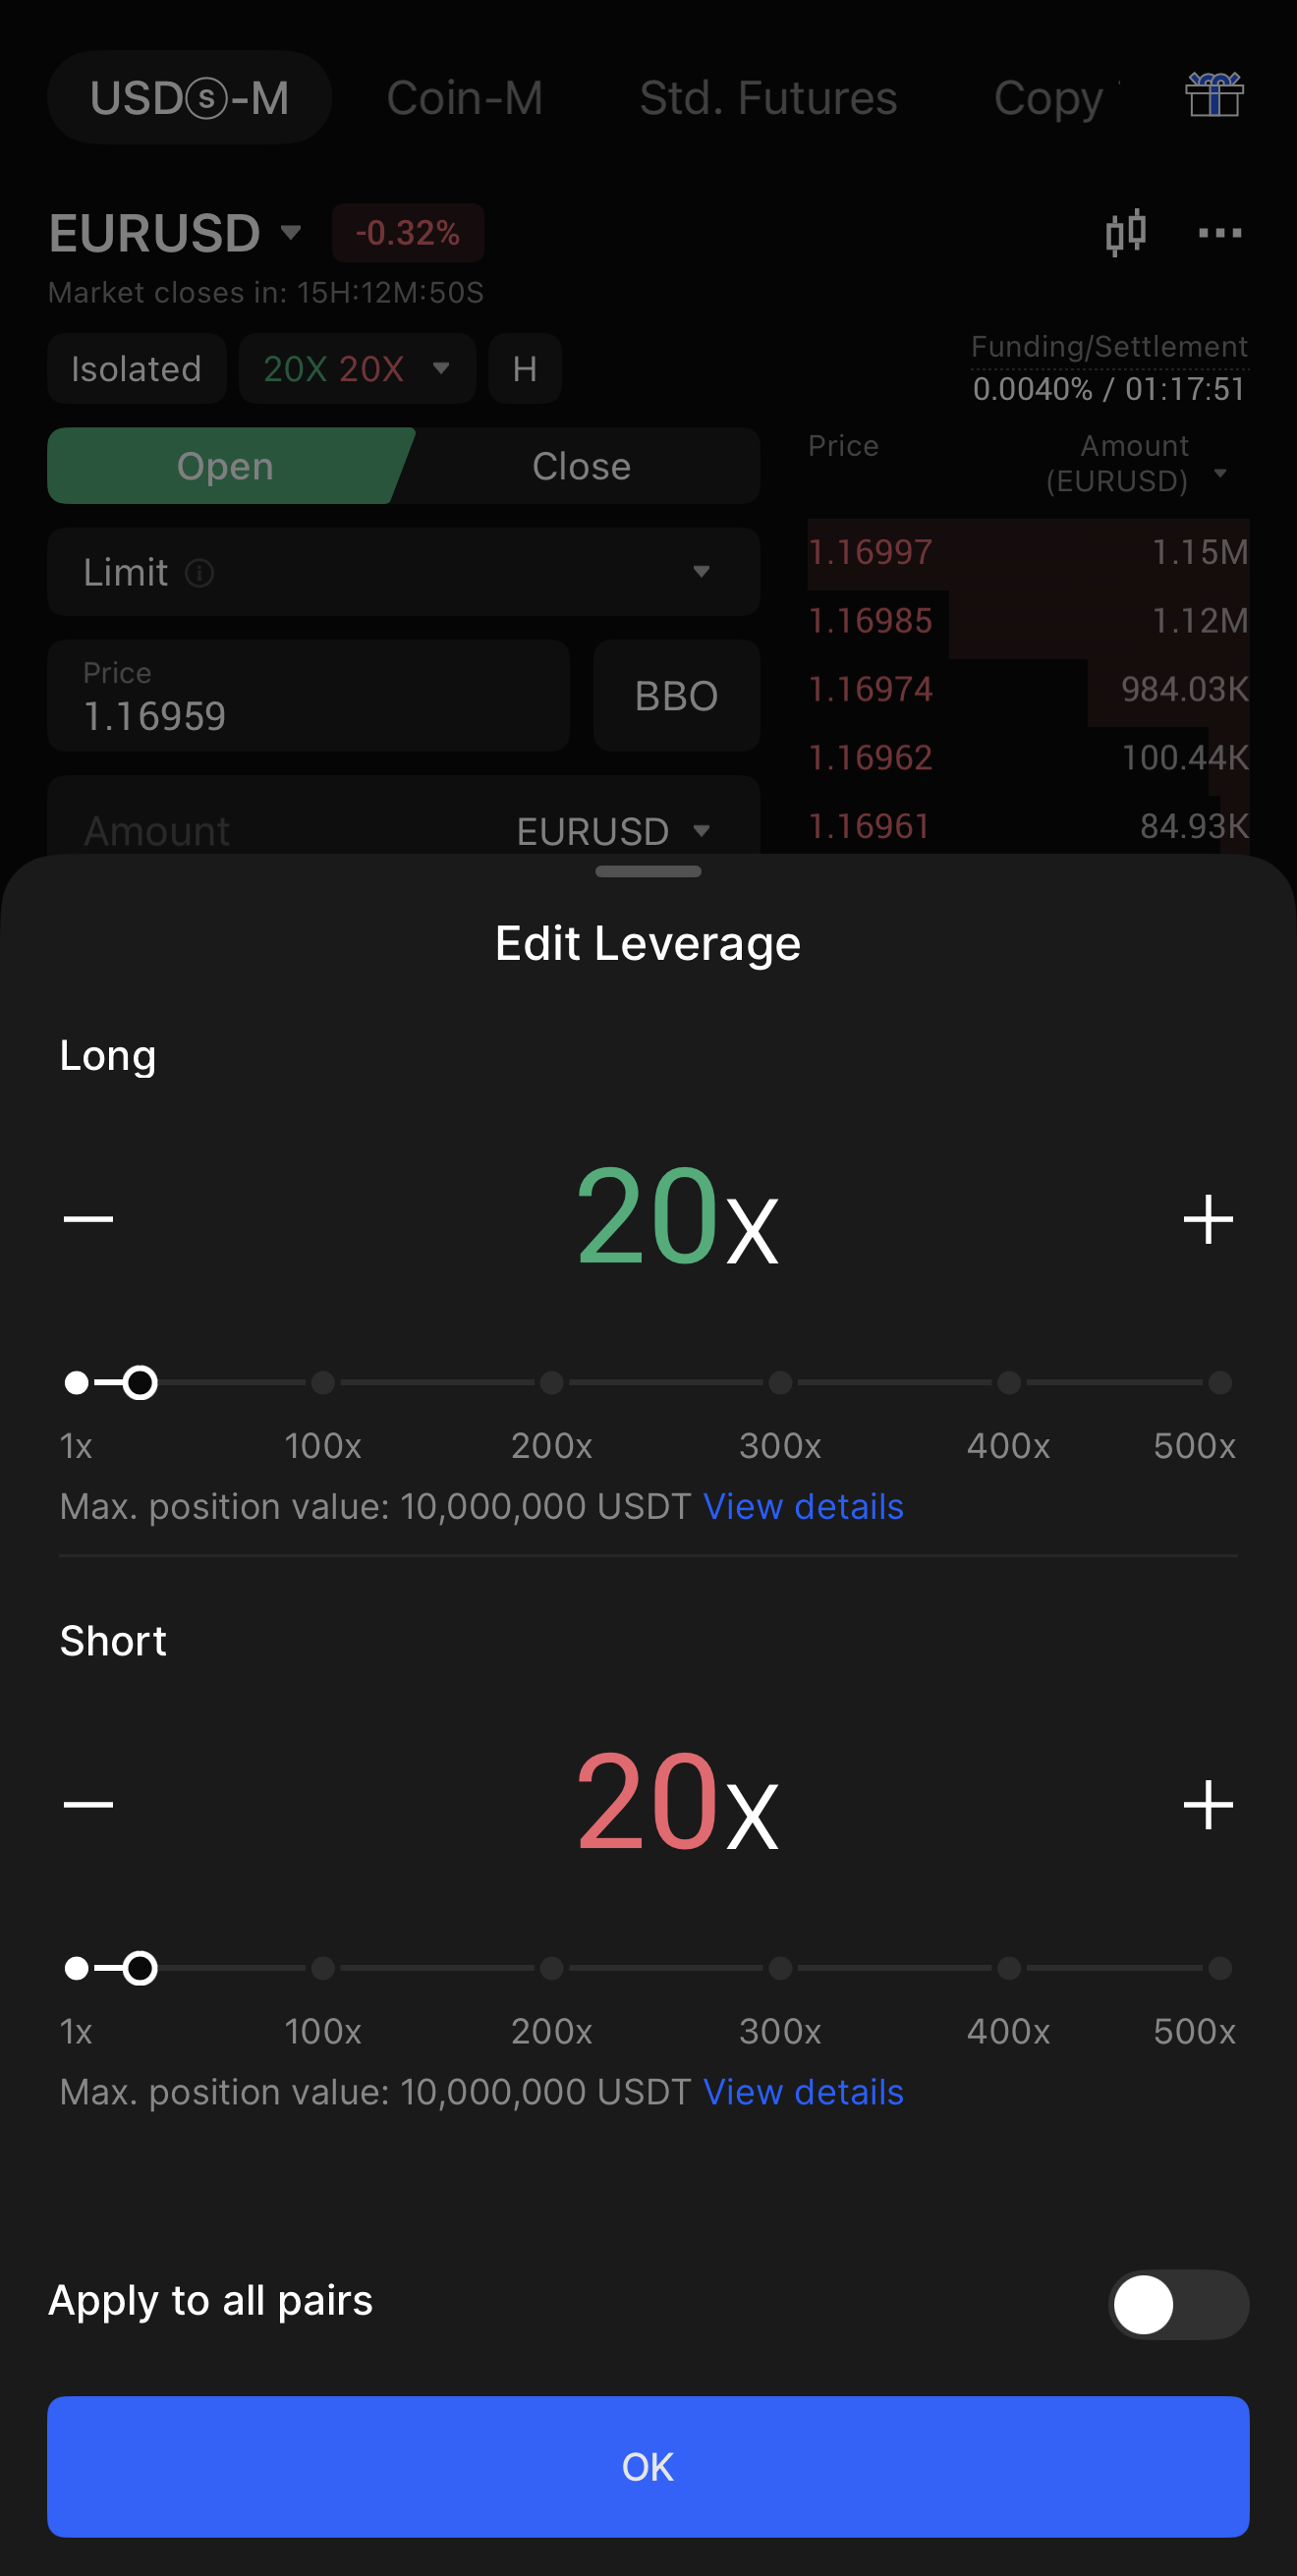This screenshot has width=1297, height=2576.
Task: Open the three-dot more options menu
Action: [1219, 233]
